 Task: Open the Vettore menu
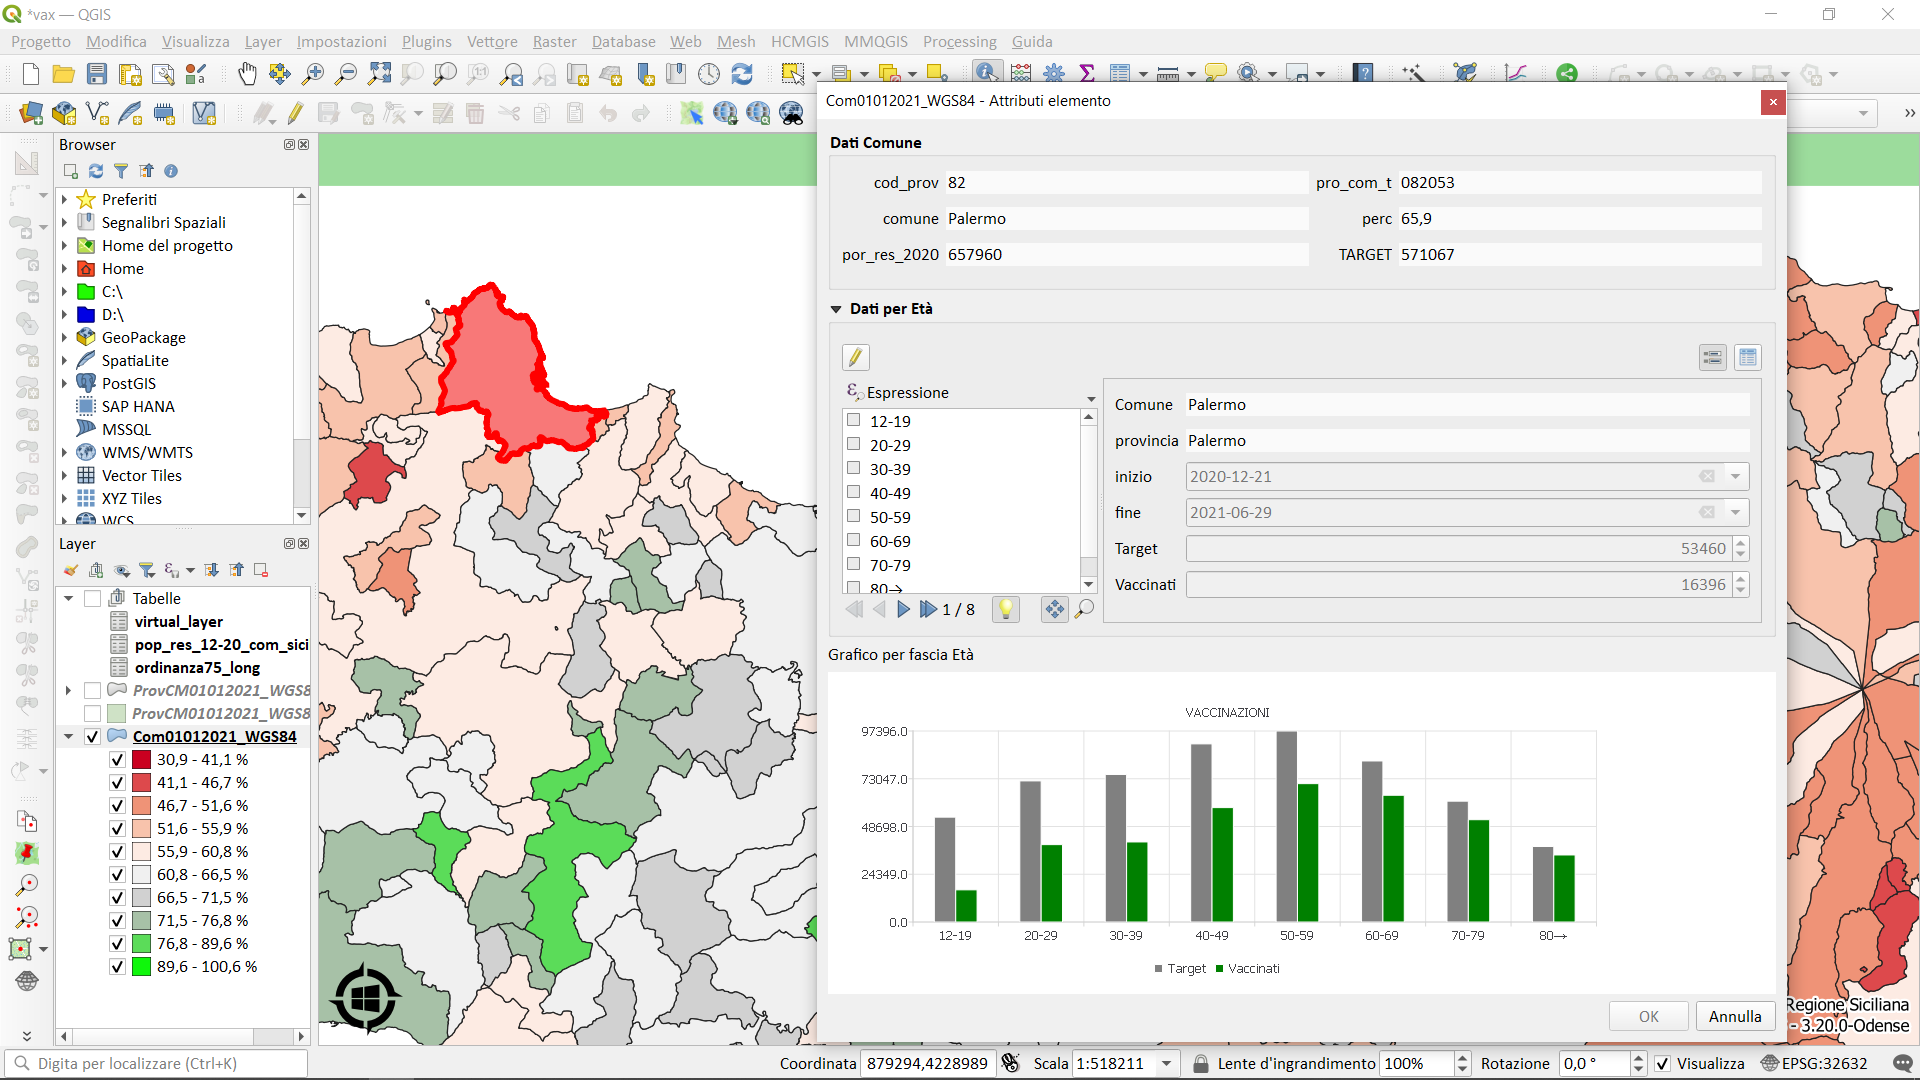click(x=492, y=41)
